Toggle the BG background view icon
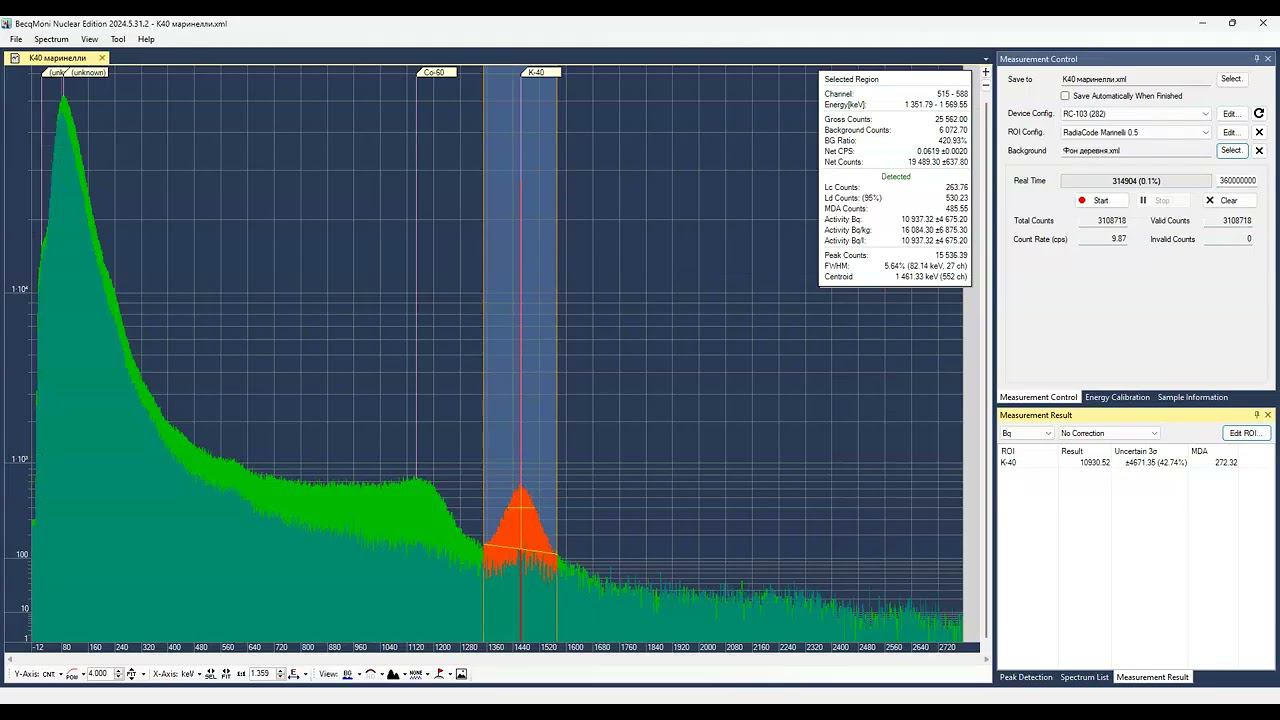 coord(348,674)
